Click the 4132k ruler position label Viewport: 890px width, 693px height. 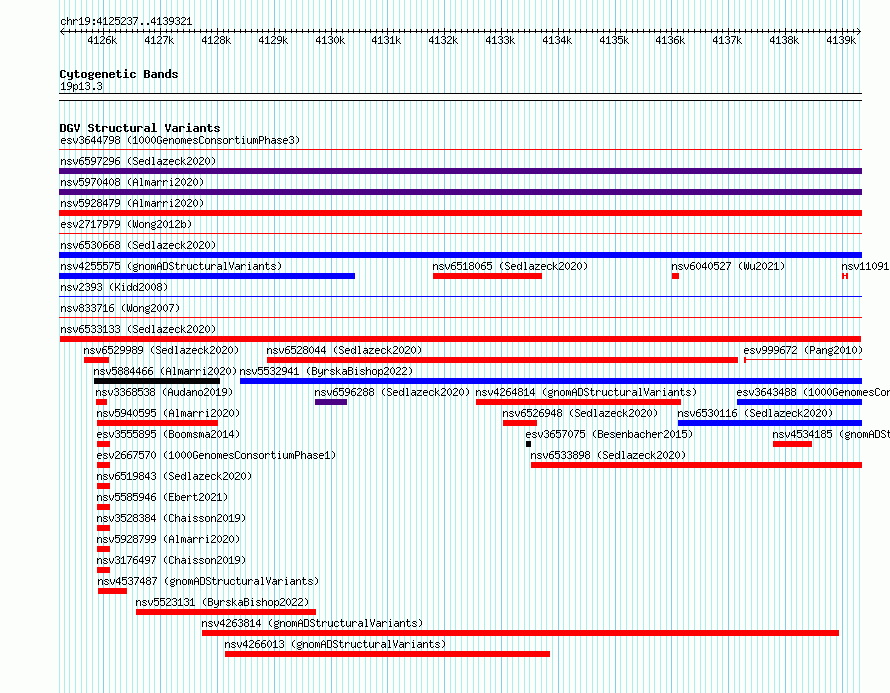point(443,40)
